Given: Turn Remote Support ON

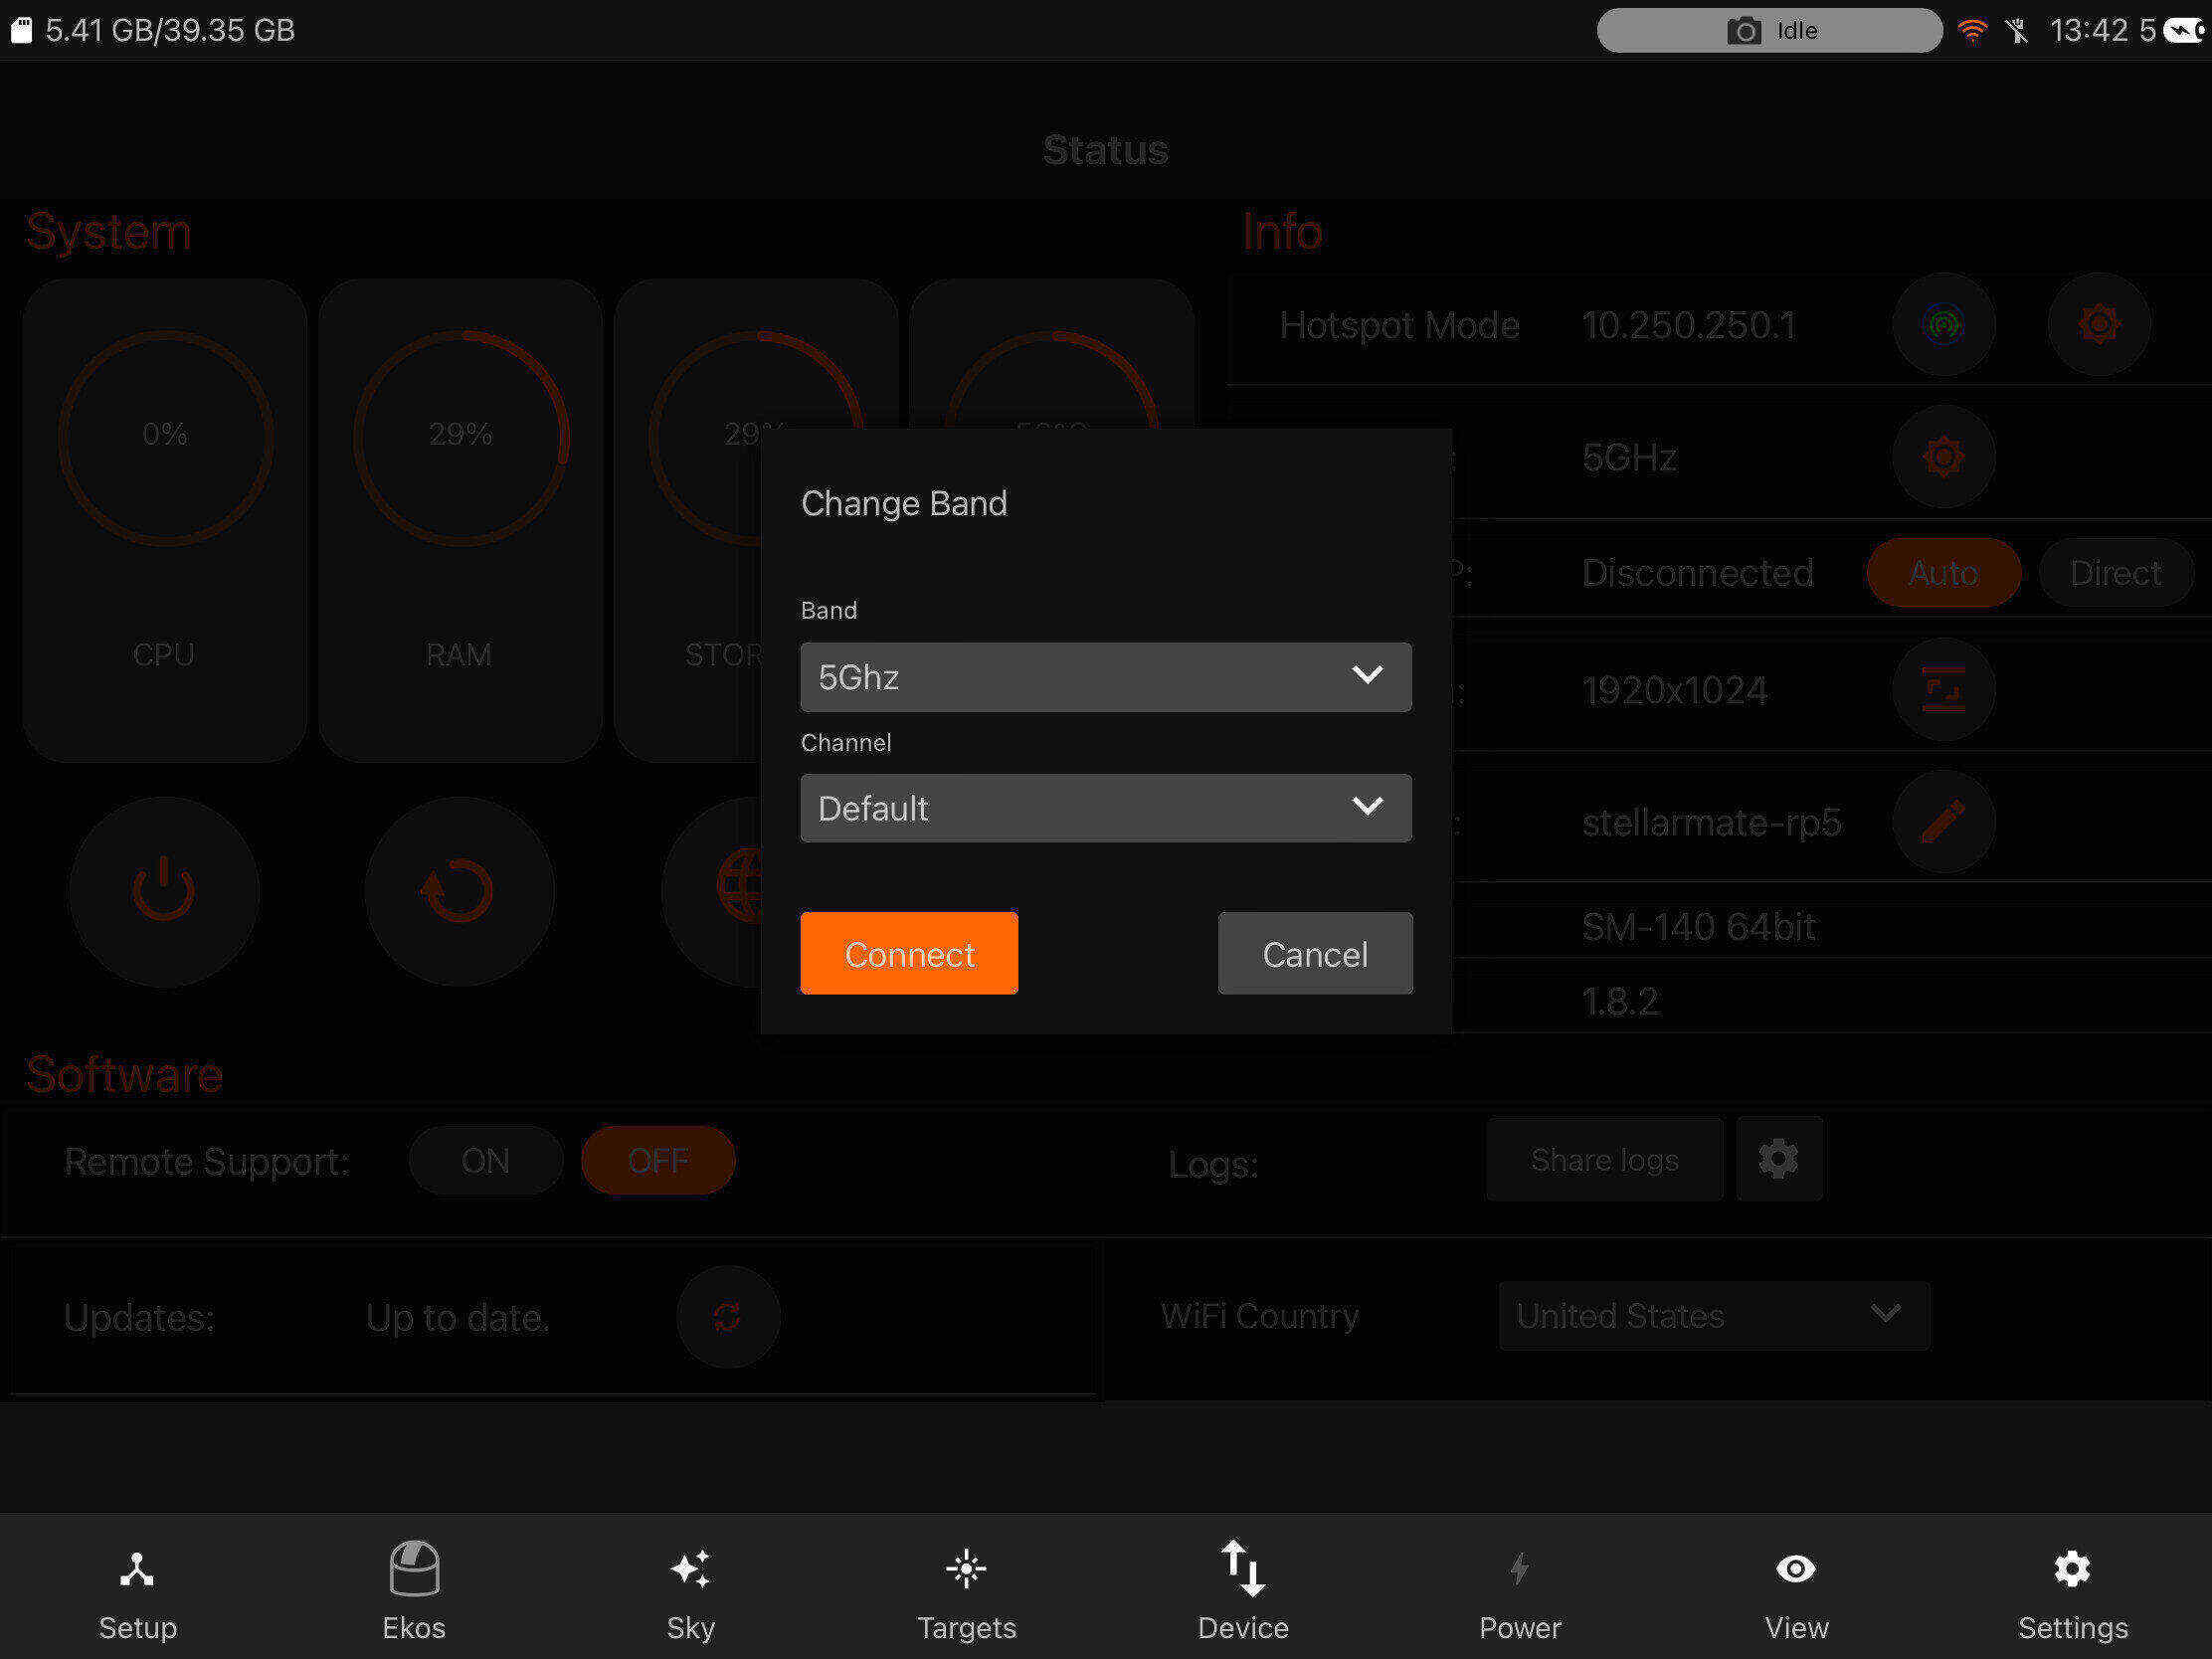Looking at the screenshot, I should (486, 1160).
